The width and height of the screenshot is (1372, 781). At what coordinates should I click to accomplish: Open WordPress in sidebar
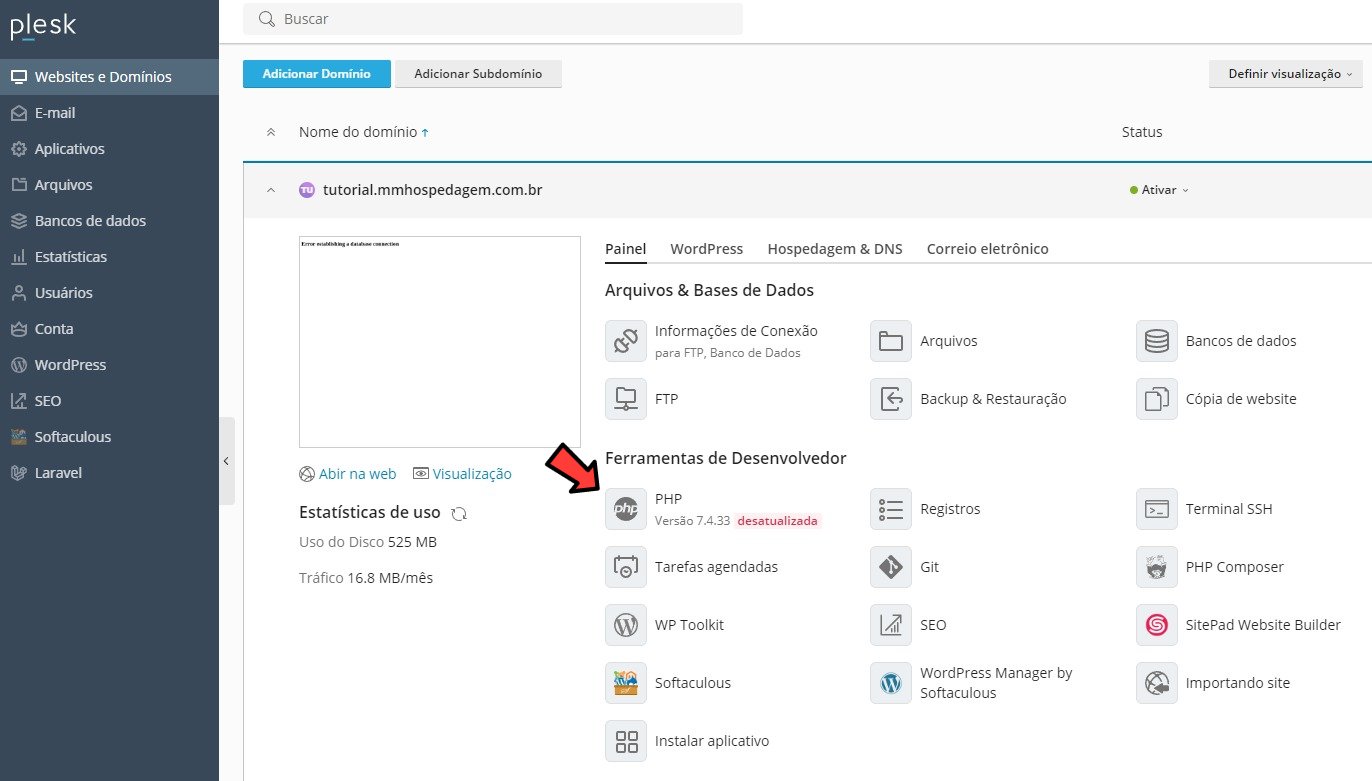[x=109, y=365]
